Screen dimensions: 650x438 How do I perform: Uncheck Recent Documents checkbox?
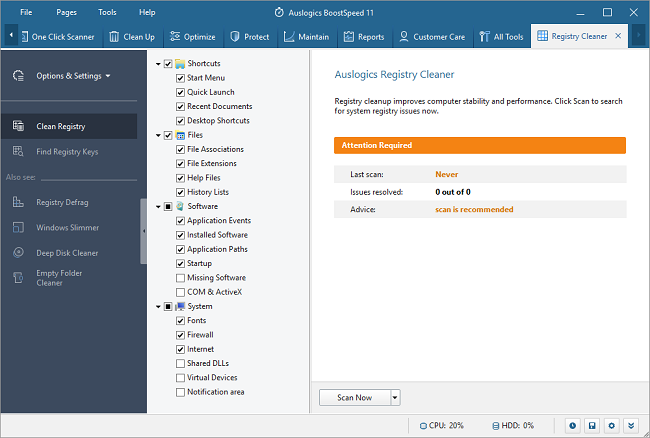(x=180, y=106)
